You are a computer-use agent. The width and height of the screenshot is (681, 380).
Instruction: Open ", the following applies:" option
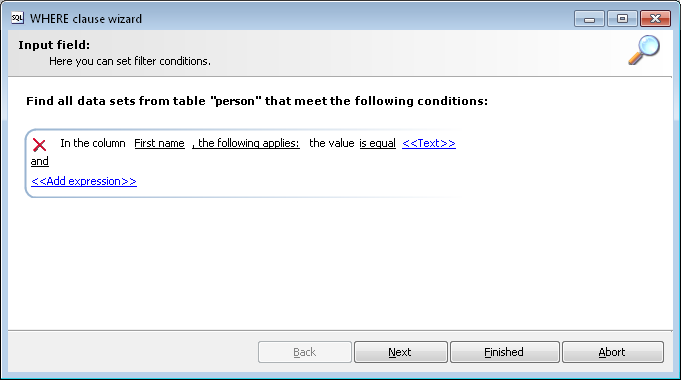pyautogui.click(x=246, y=143)
